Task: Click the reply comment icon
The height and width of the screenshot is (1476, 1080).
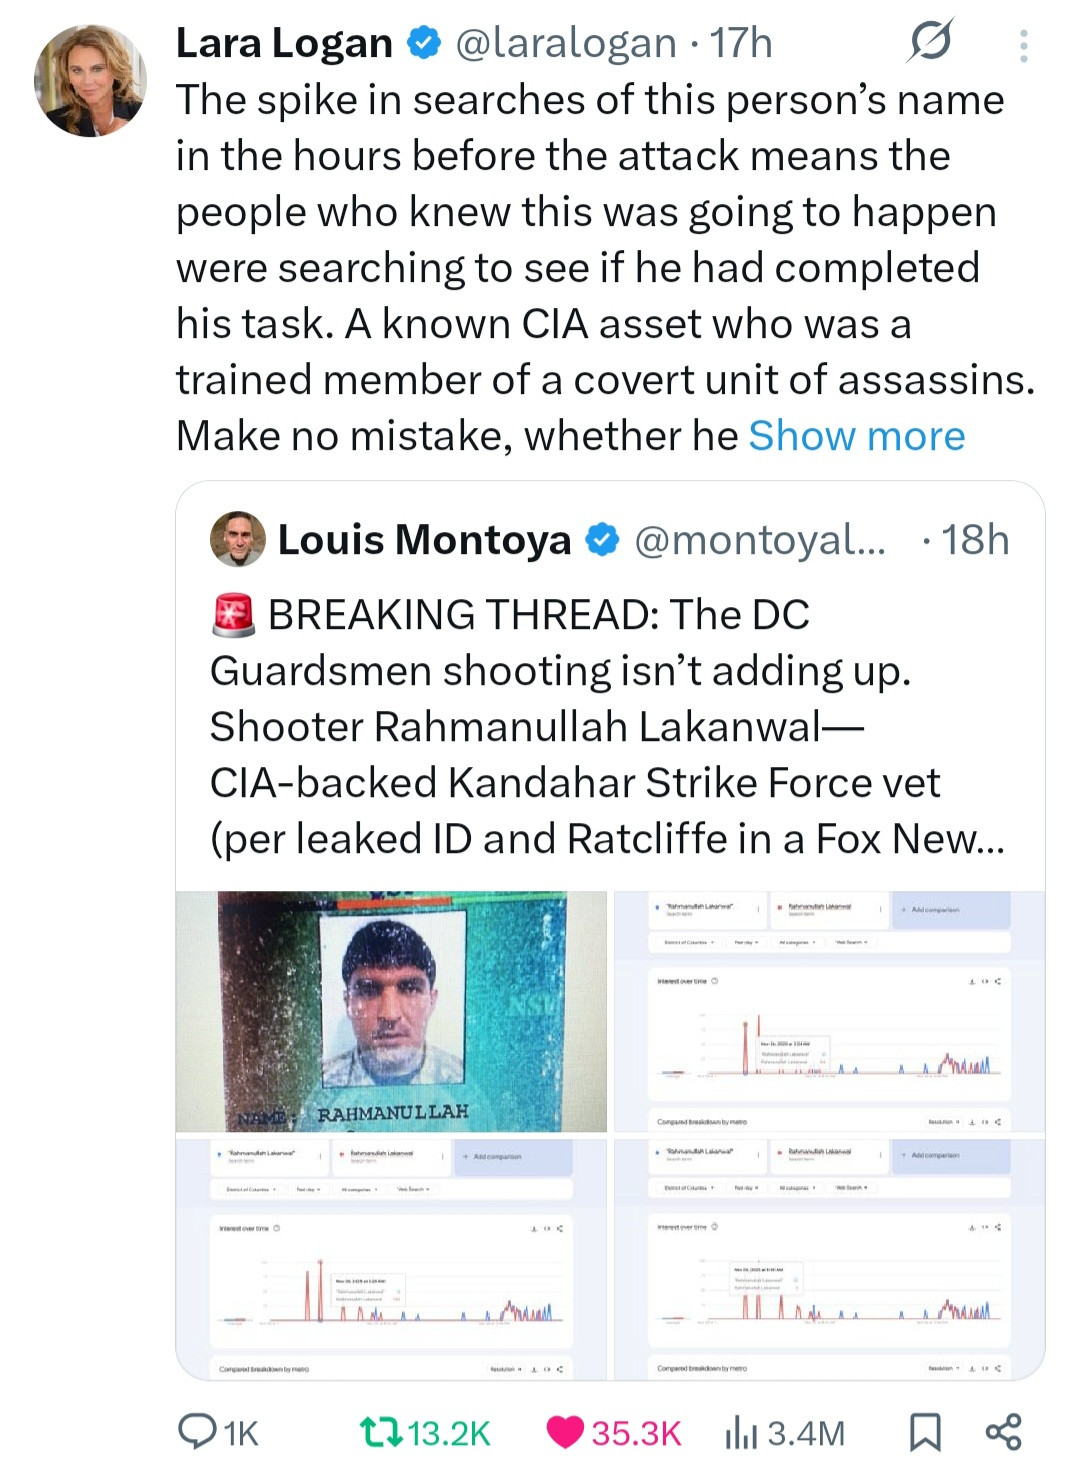Action: [194, 1432]
